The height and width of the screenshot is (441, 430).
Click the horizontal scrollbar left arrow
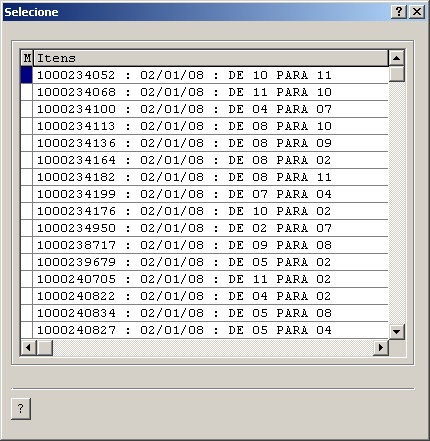[28, 348]
